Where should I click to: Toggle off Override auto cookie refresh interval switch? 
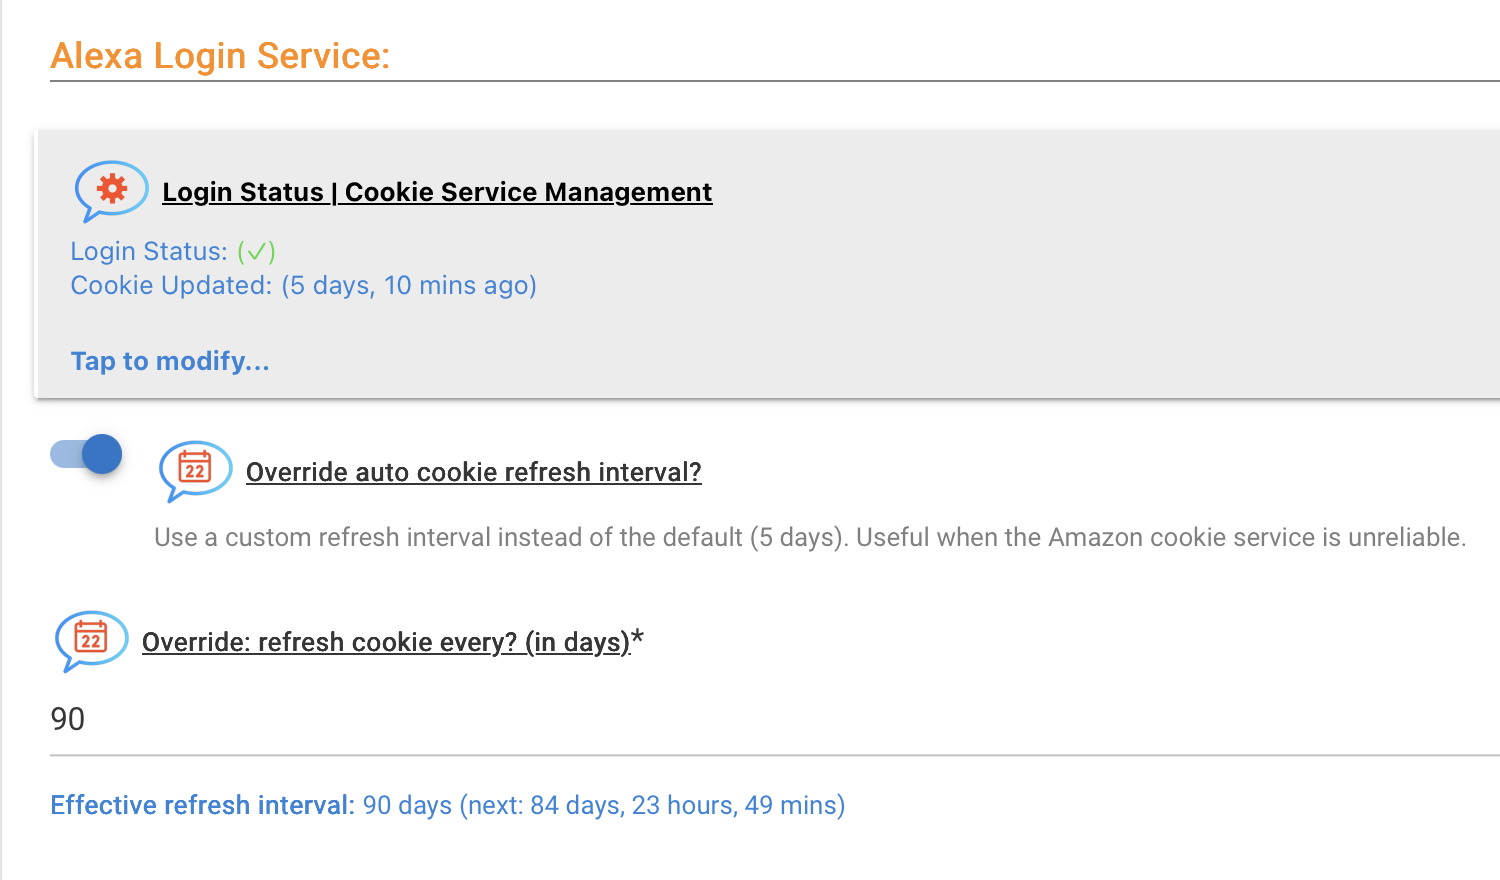tap(87, 455)
